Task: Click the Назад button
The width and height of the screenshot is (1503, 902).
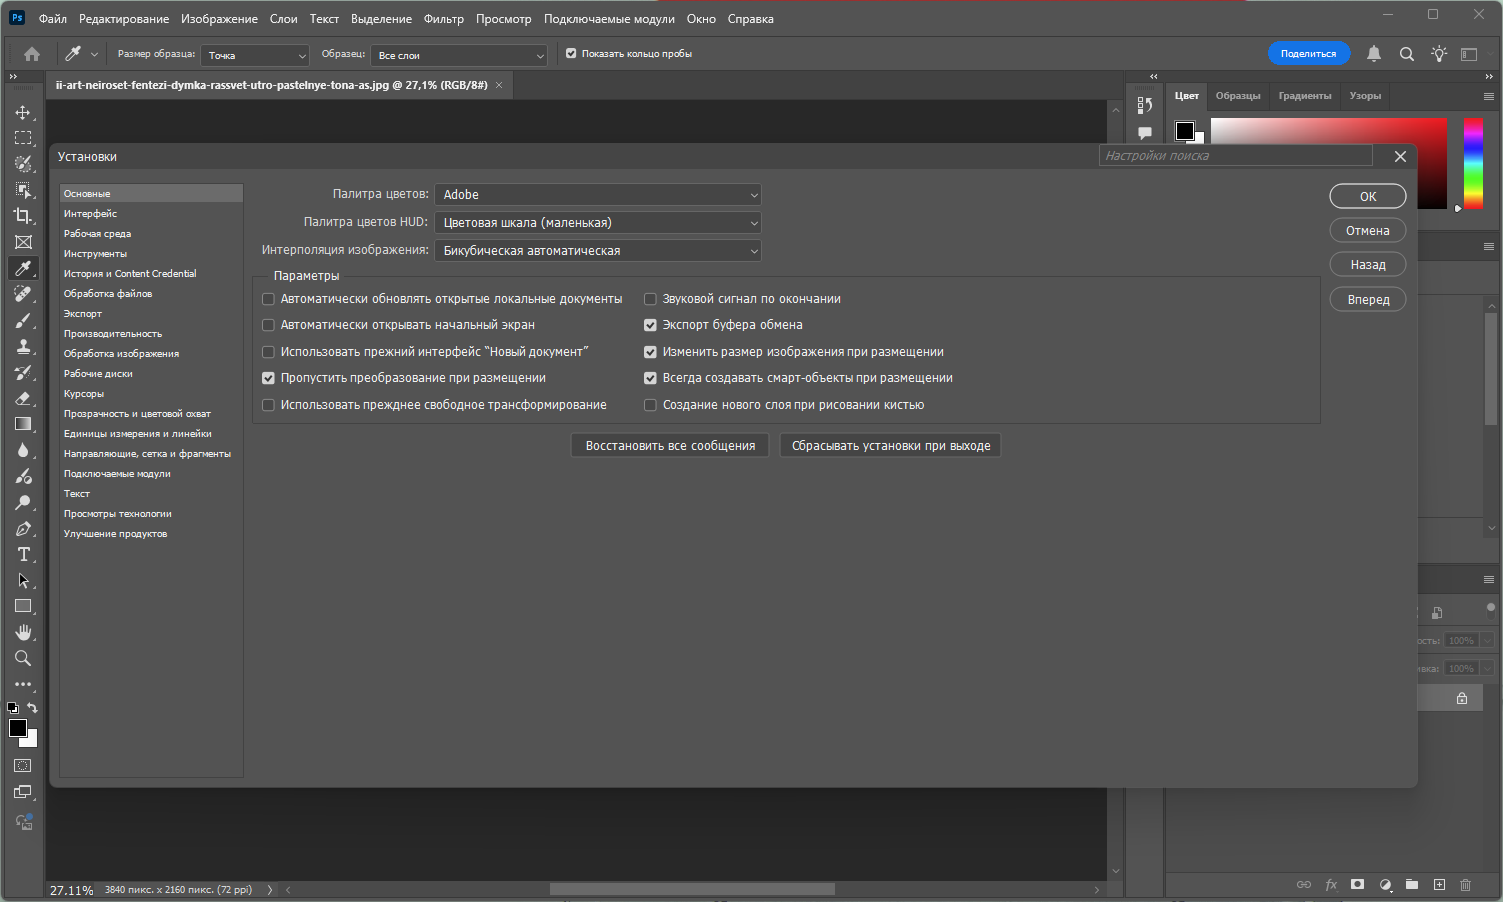Action: [1368, 265]
